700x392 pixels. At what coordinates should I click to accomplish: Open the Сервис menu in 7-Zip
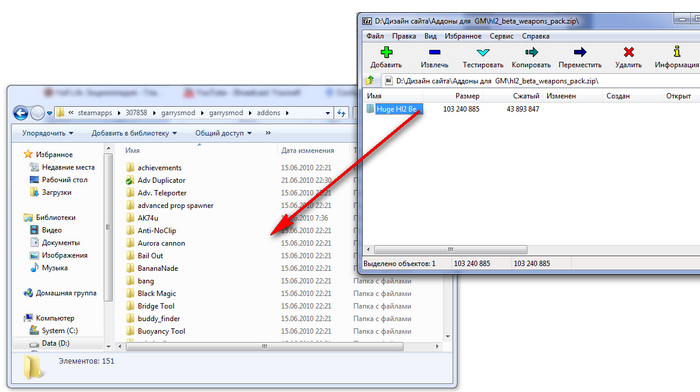click(x=501, y=36)
